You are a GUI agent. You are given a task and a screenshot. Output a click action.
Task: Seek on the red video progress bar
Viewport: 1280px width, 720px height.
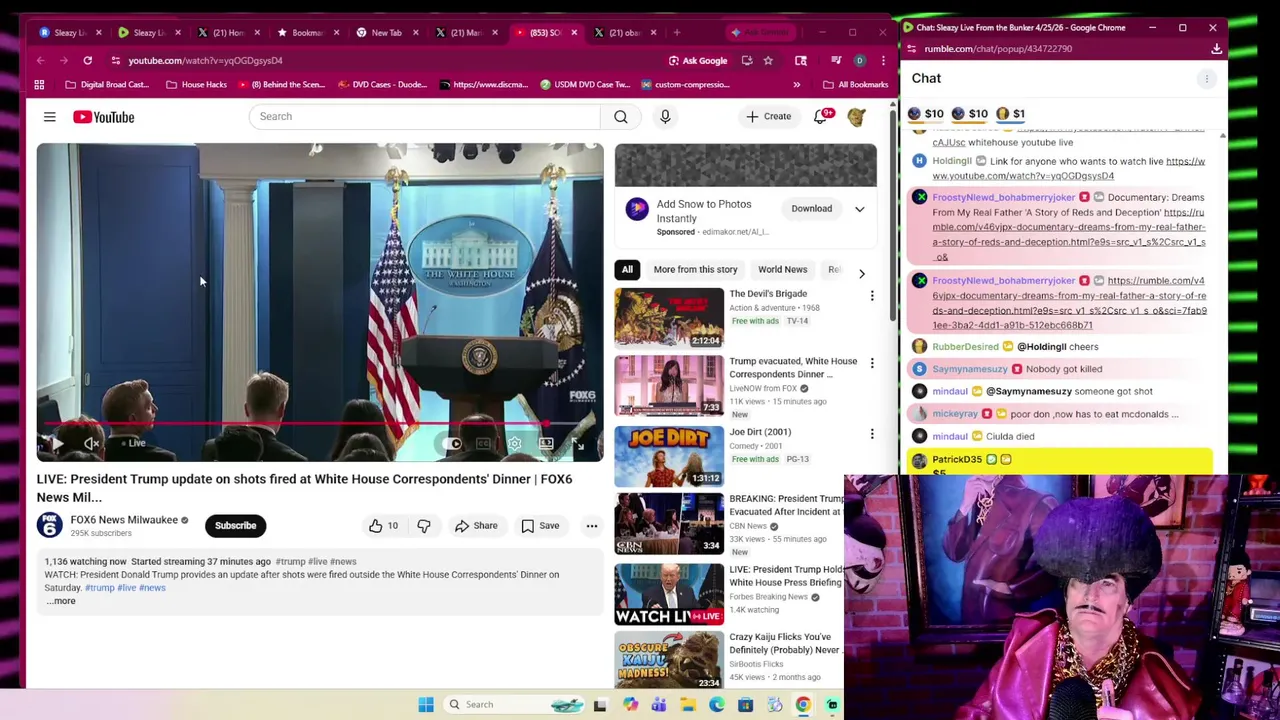(320, 423)
